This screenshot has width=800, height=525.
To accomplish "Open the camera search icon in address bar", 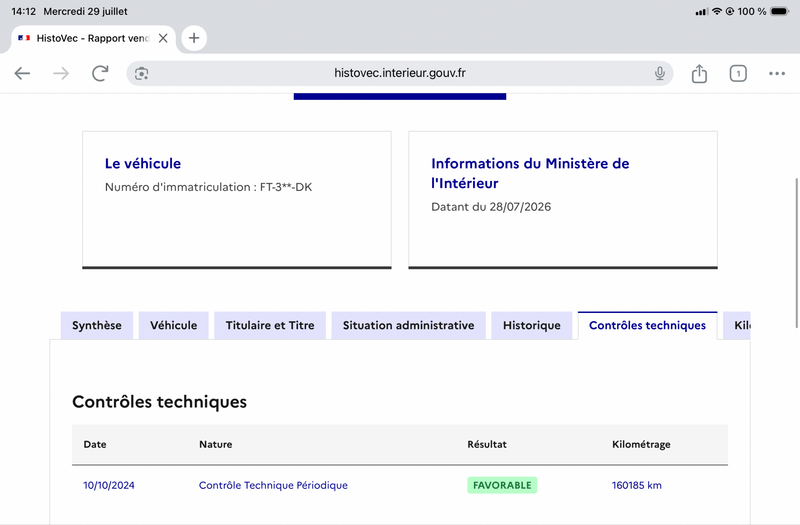I will [x=141, y=73].
